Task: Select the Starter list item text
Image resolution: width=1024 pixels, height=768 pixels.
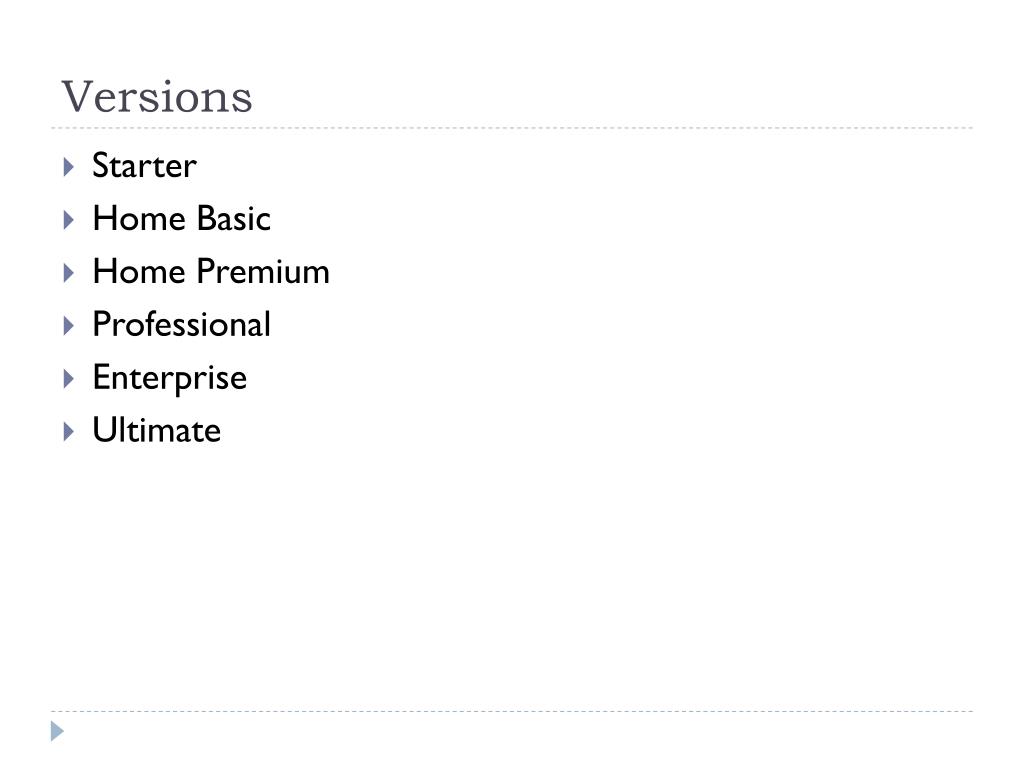Action: [144, 166]
